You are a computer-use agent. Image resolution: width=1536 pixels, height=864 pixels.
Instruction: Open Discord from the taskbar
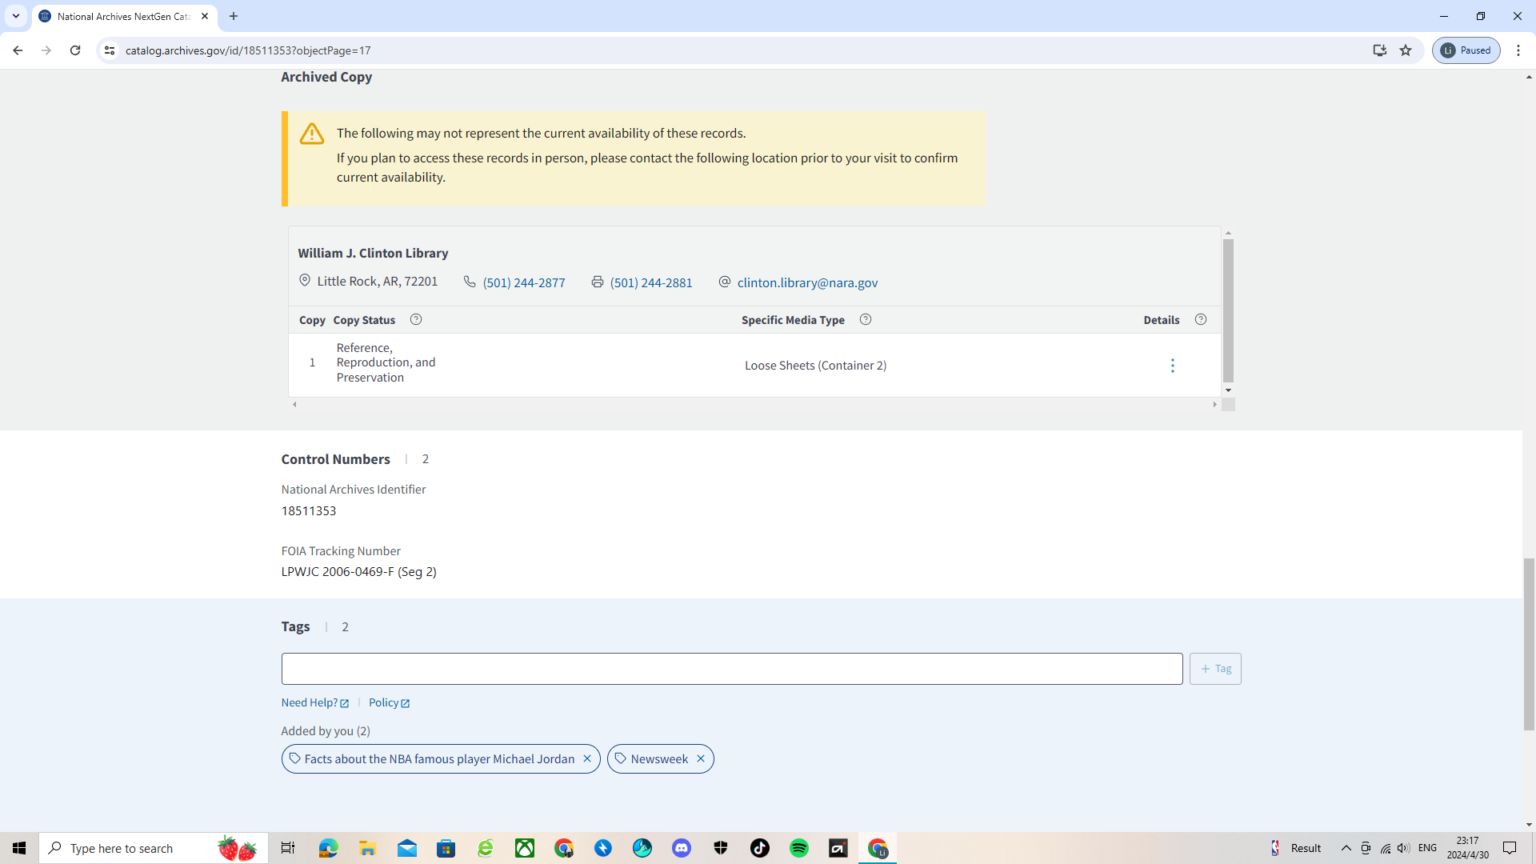pos(681,848)
